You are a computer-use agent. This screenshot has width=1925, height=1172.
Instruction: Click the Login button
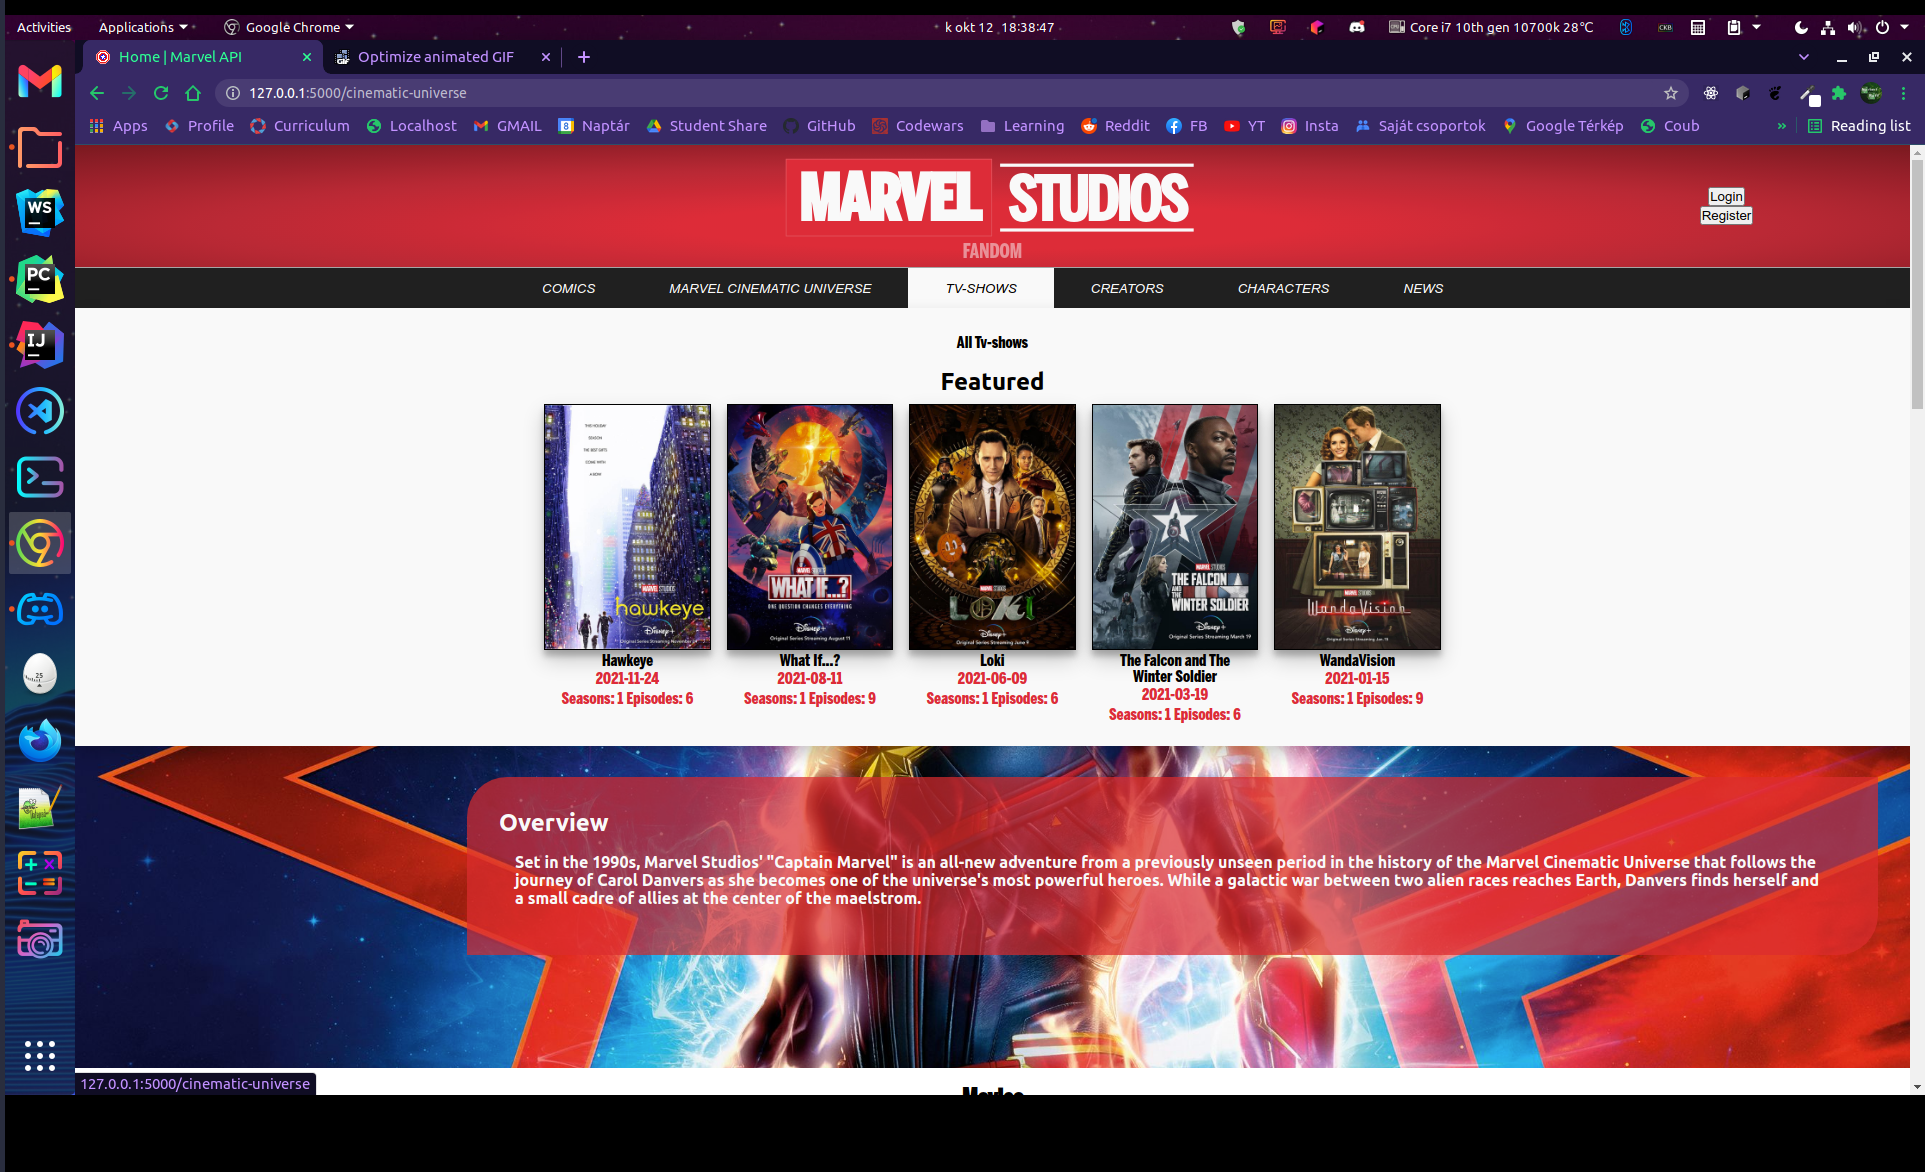1725,197
